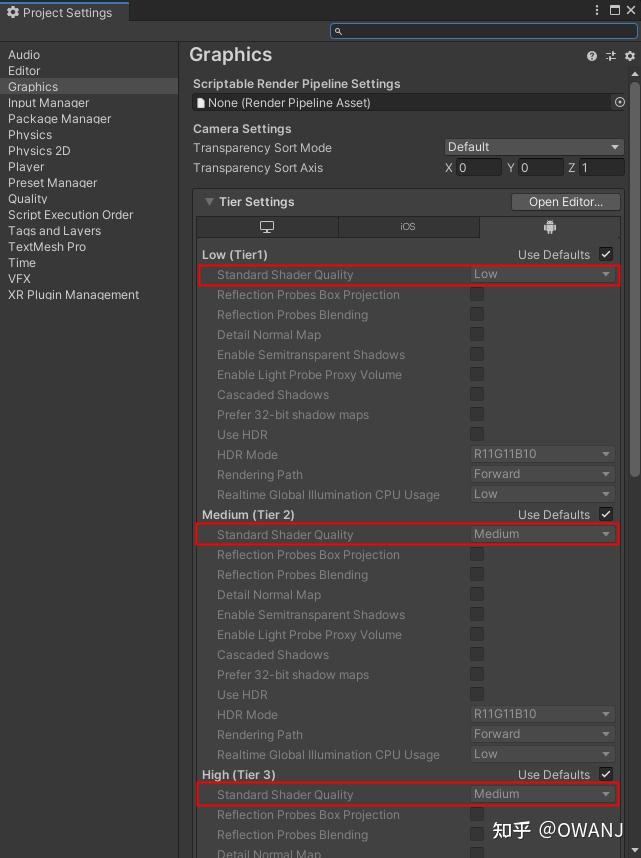Image resolution: width=641 pixels, height=858 pixels.
Task: Toggle Use Defaults for Medium (Tier 2)
Action: click(x=606, y=514)
